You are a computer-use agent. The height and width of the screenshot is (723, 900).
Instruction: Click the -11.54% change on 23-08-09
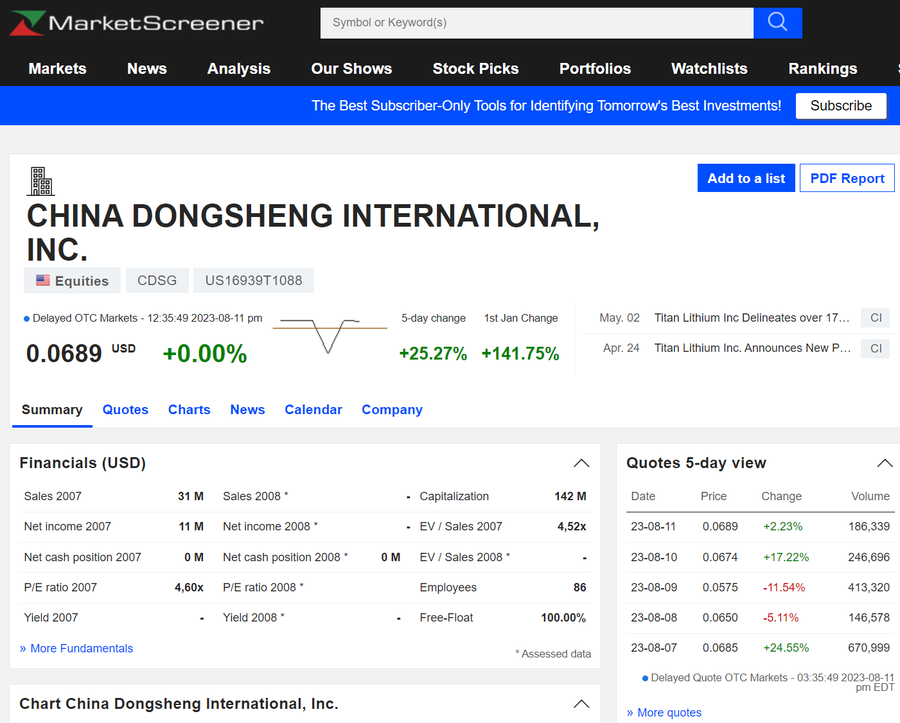pyautogui.click(x=784, y=588)
